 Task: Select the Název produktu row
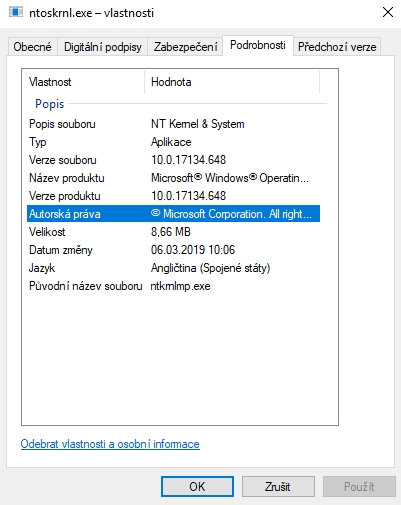[x=173, y=178]
